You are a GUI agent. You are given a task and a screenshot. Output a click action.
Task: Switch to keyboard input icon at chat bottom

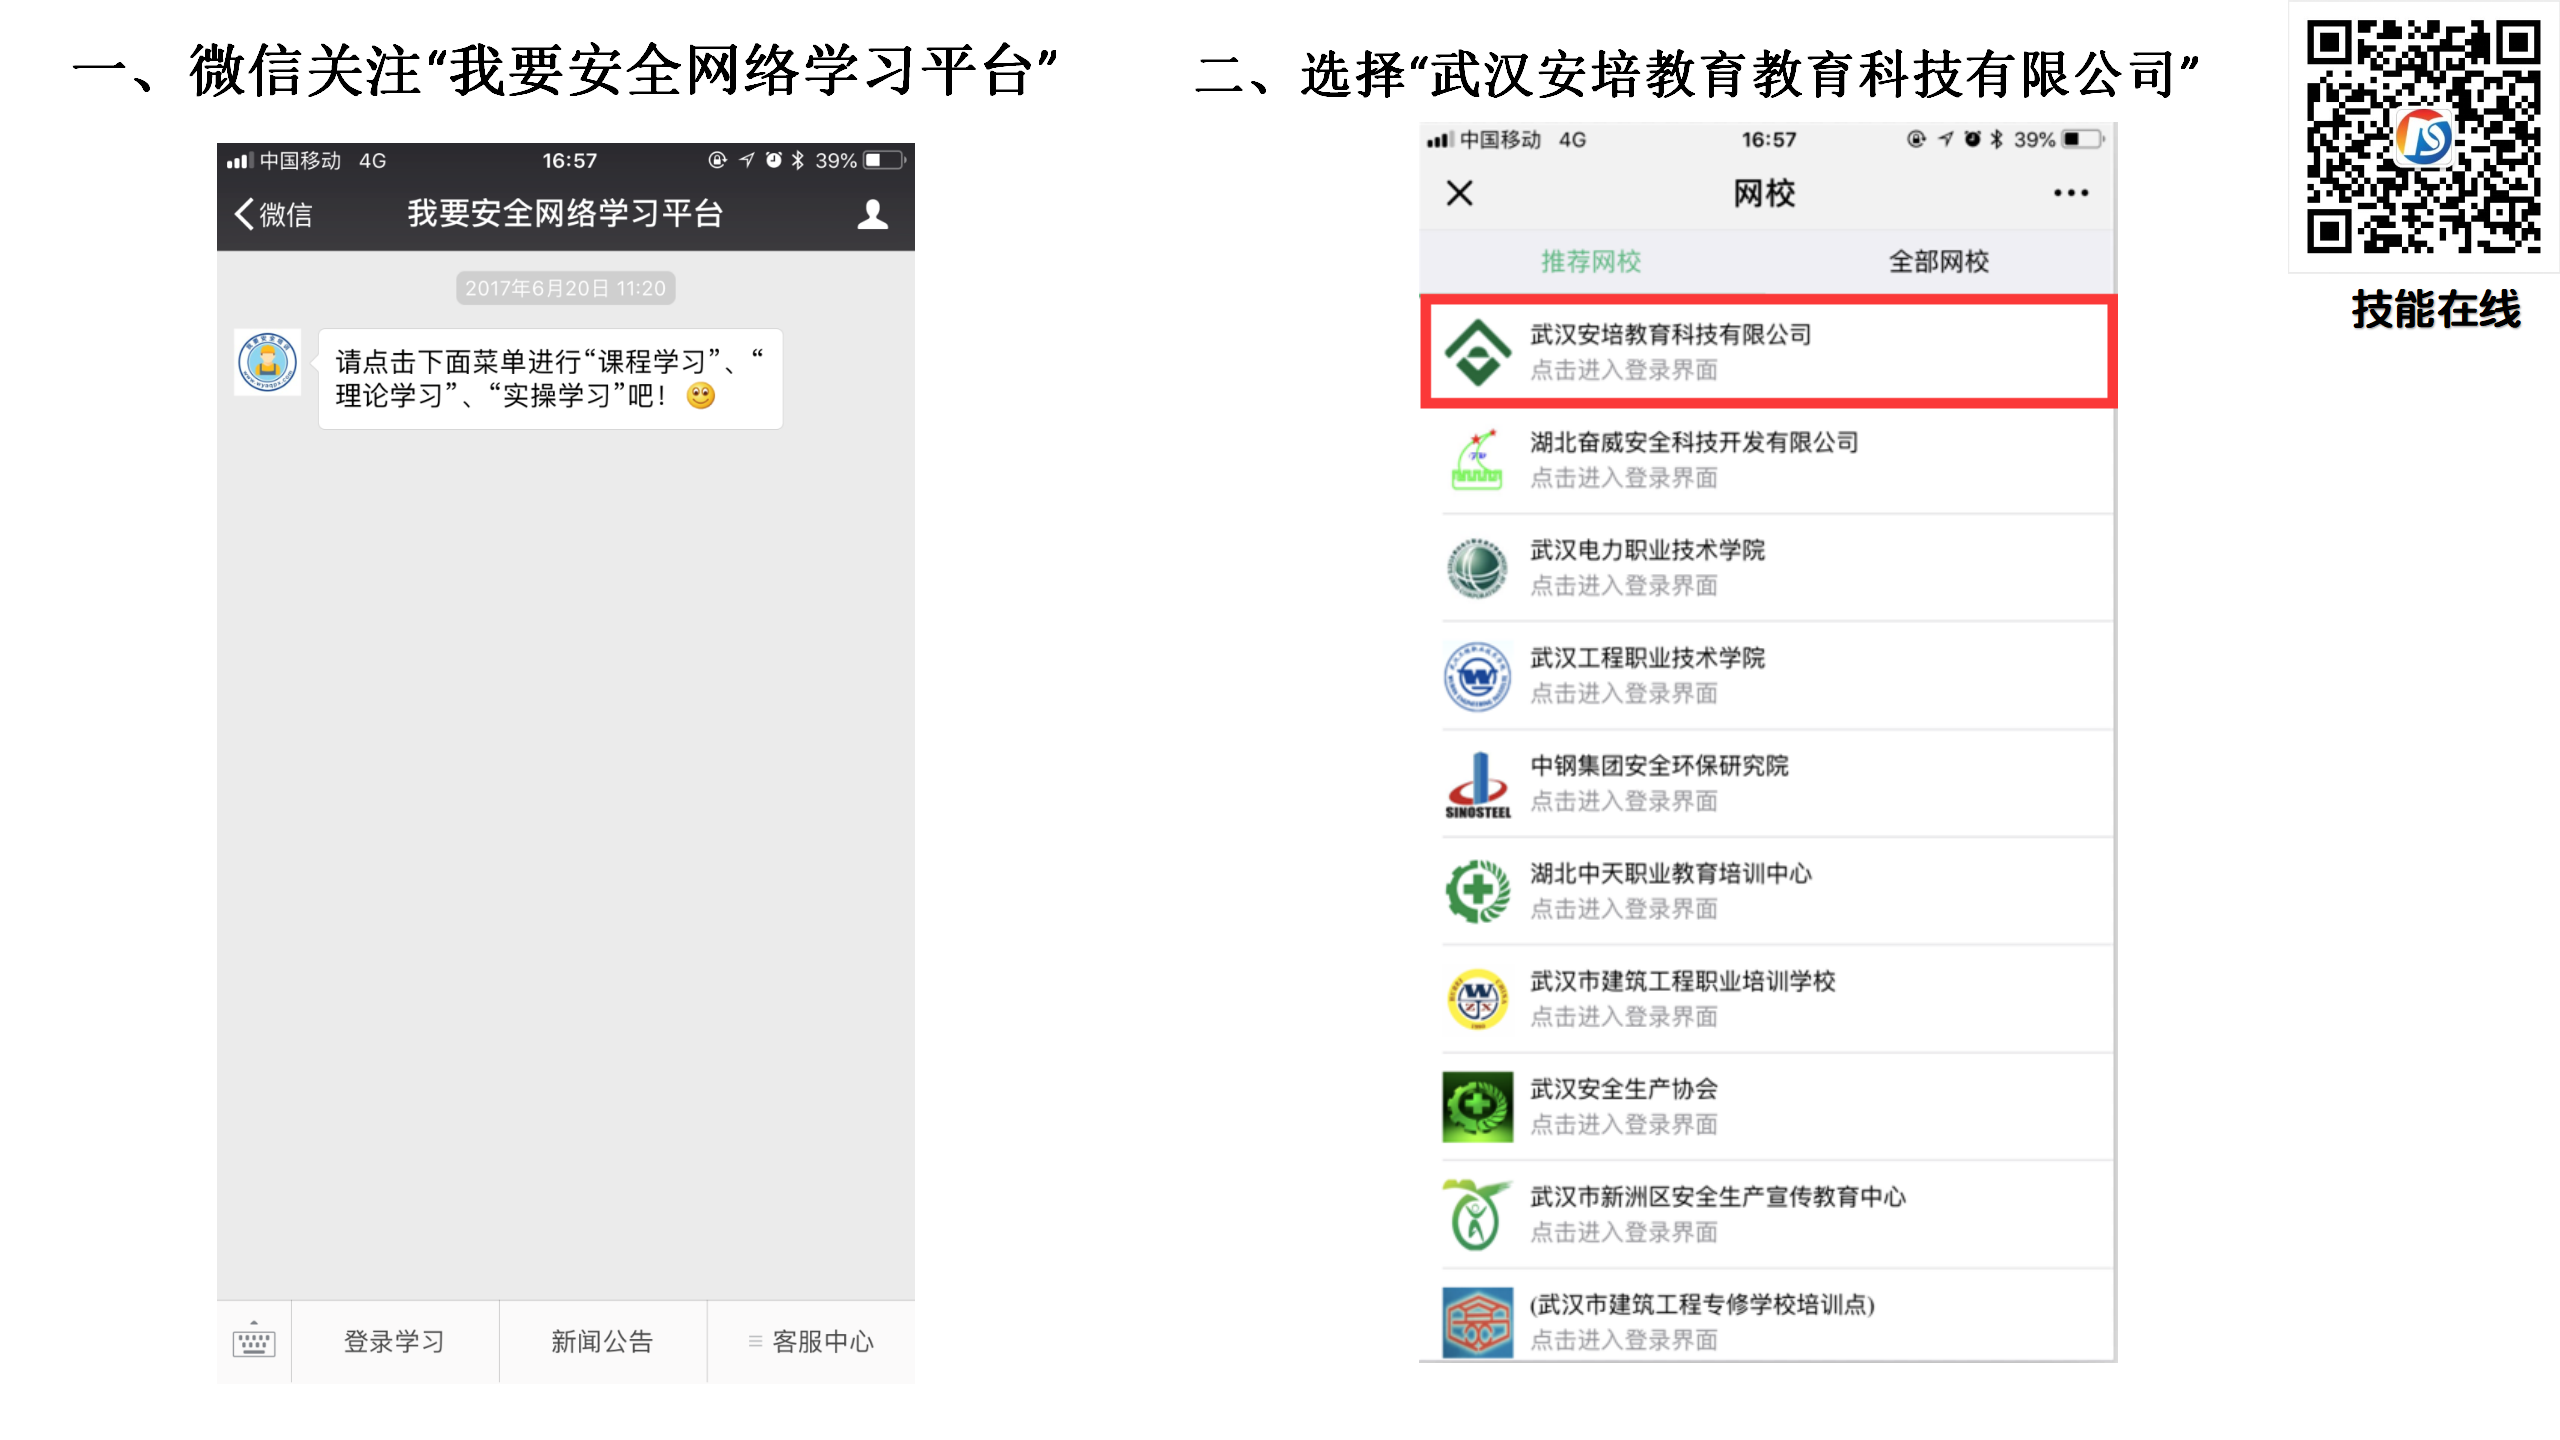tap(254, 1340)
